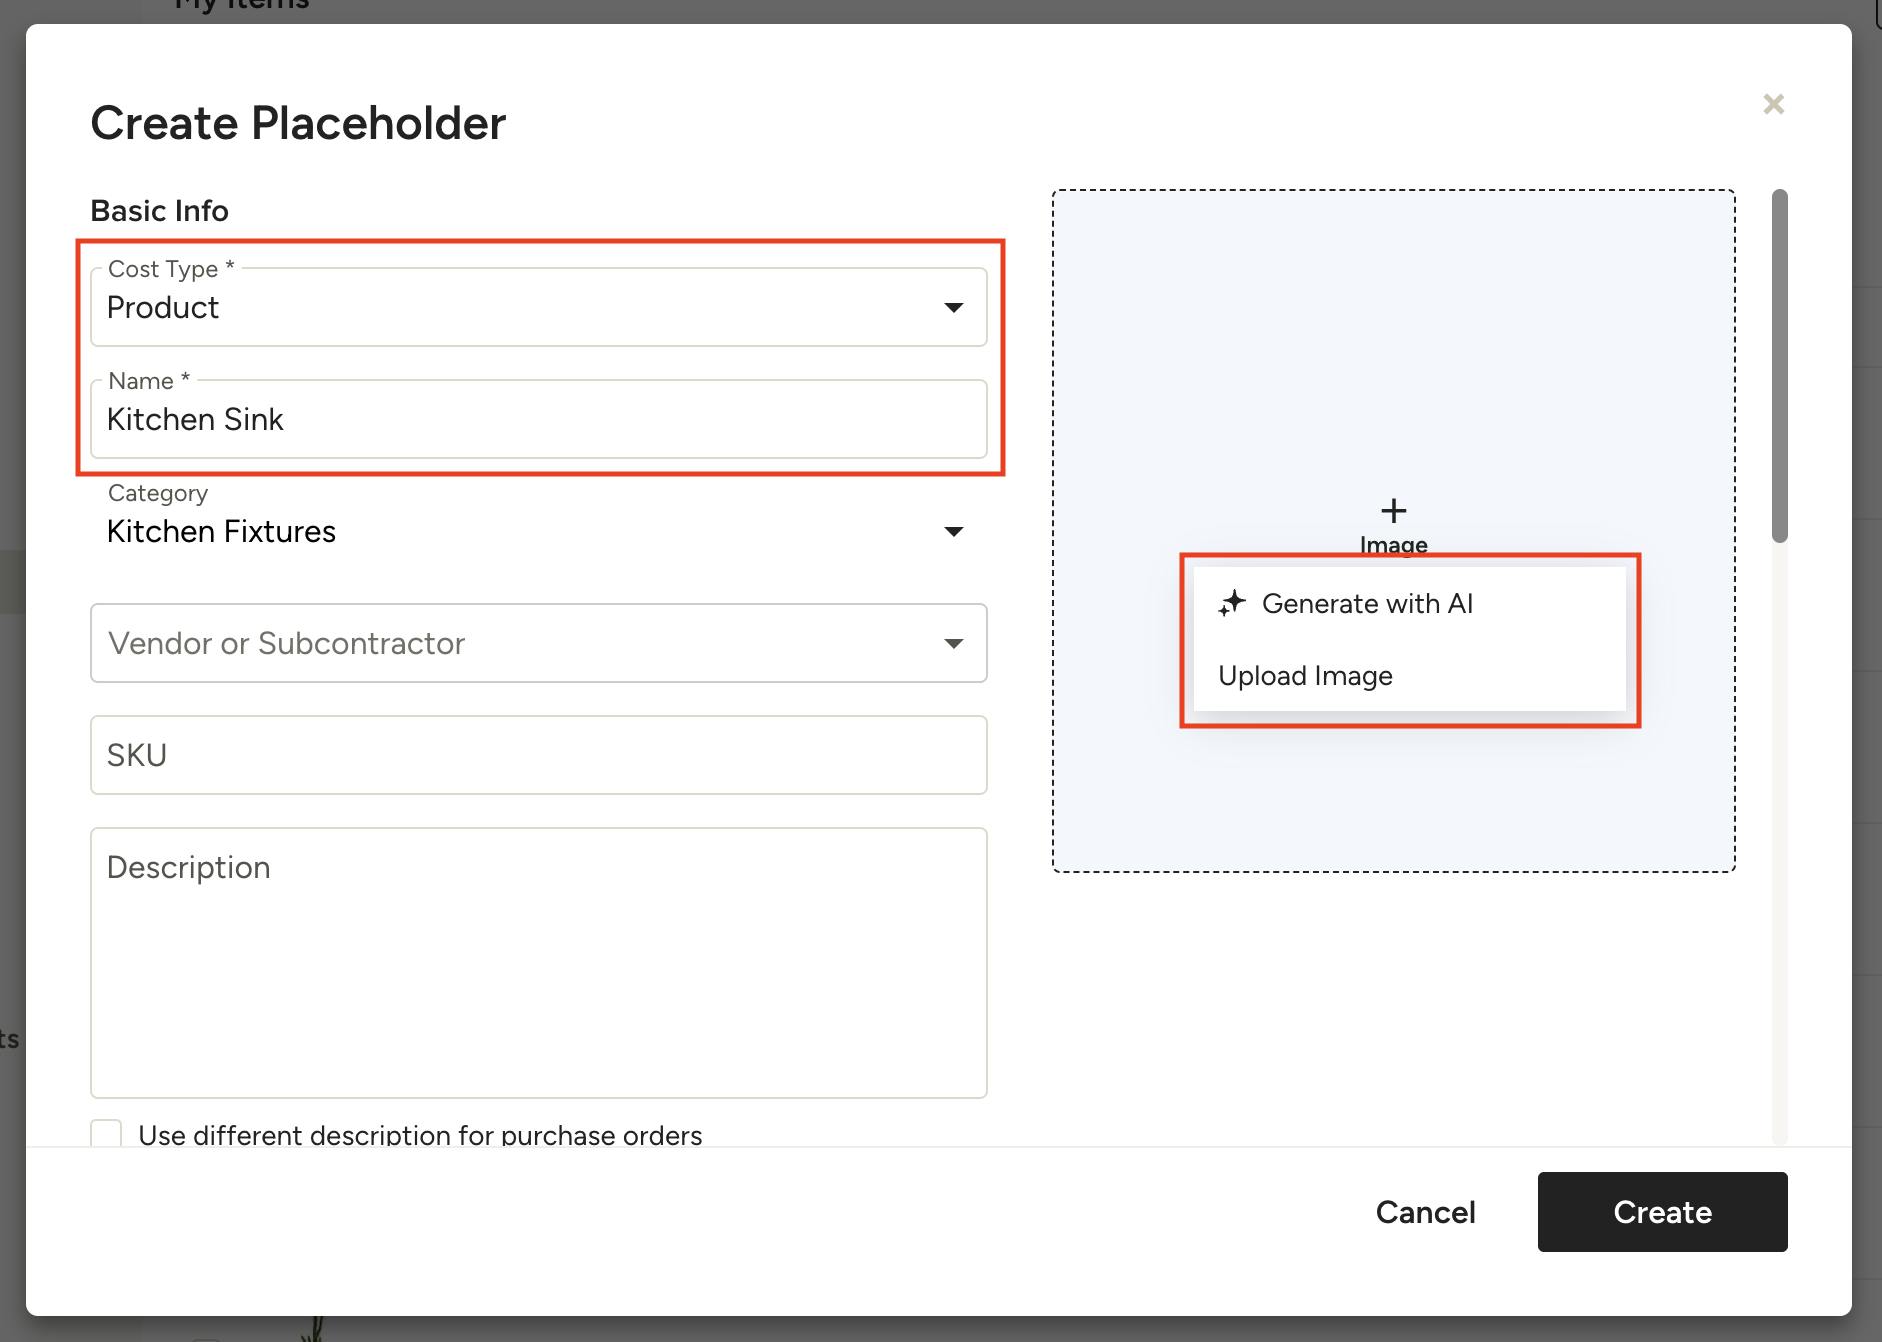This screenshot has height=1342, width=1882.
Task: Choose Generate with AI from the image menu
Action: [1366, 604]
